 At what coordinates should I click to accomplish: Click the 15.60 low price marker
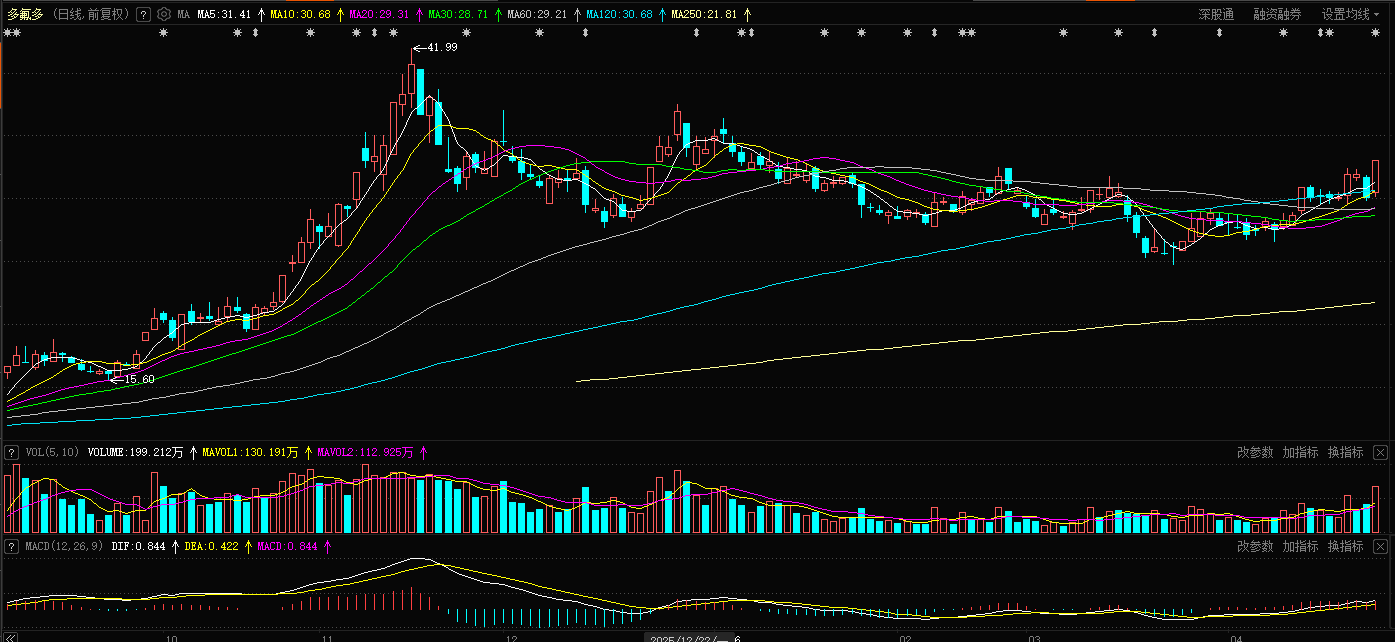tap(138, 379)
